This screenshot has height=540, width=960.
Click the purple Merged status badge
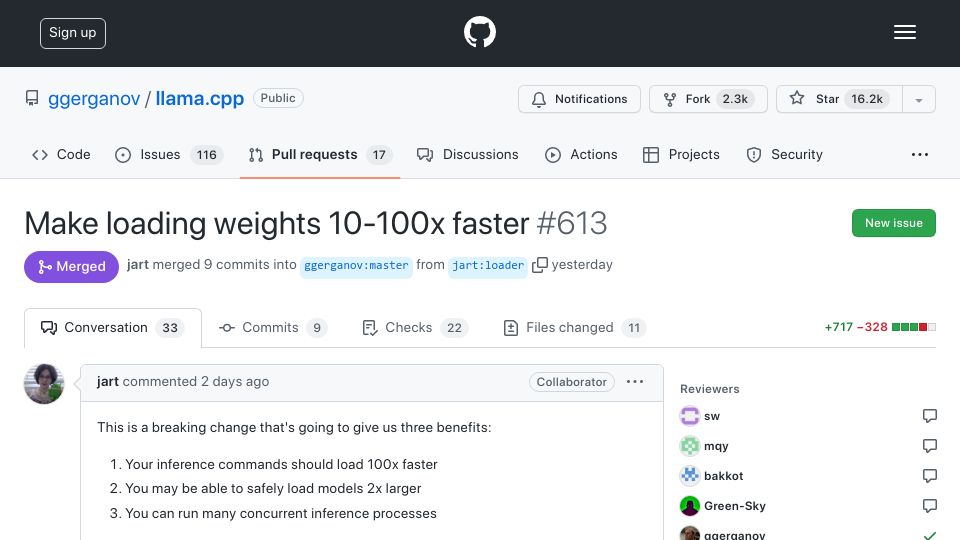point(71,266)
